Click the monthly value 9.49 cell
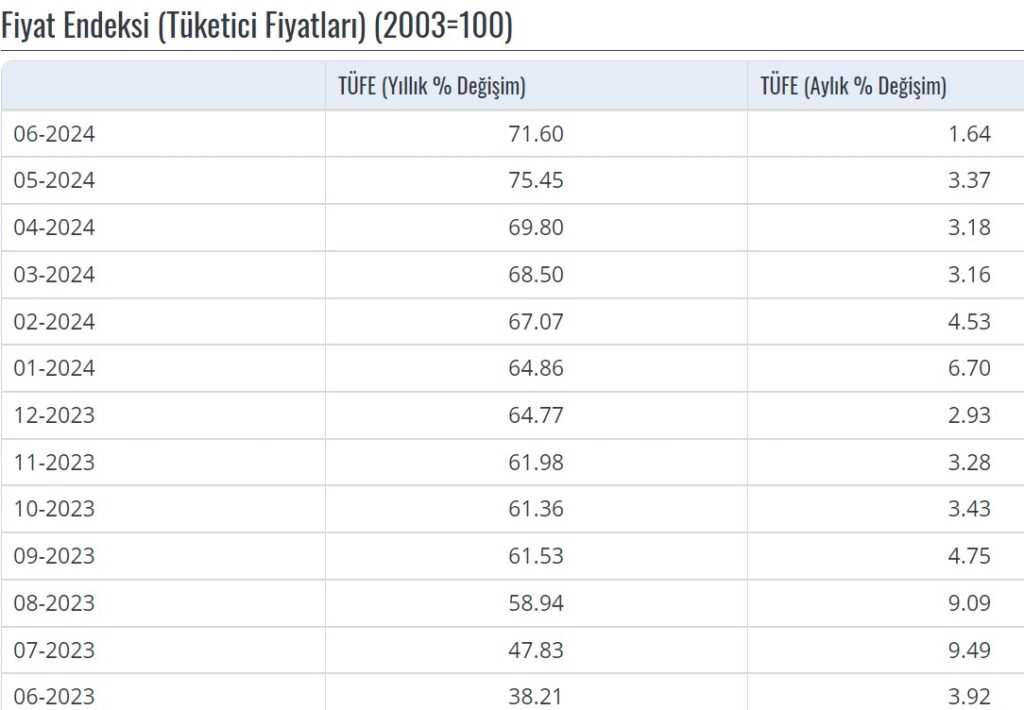The width and height of the screenshot is (1024, 710). coord(969,651)
